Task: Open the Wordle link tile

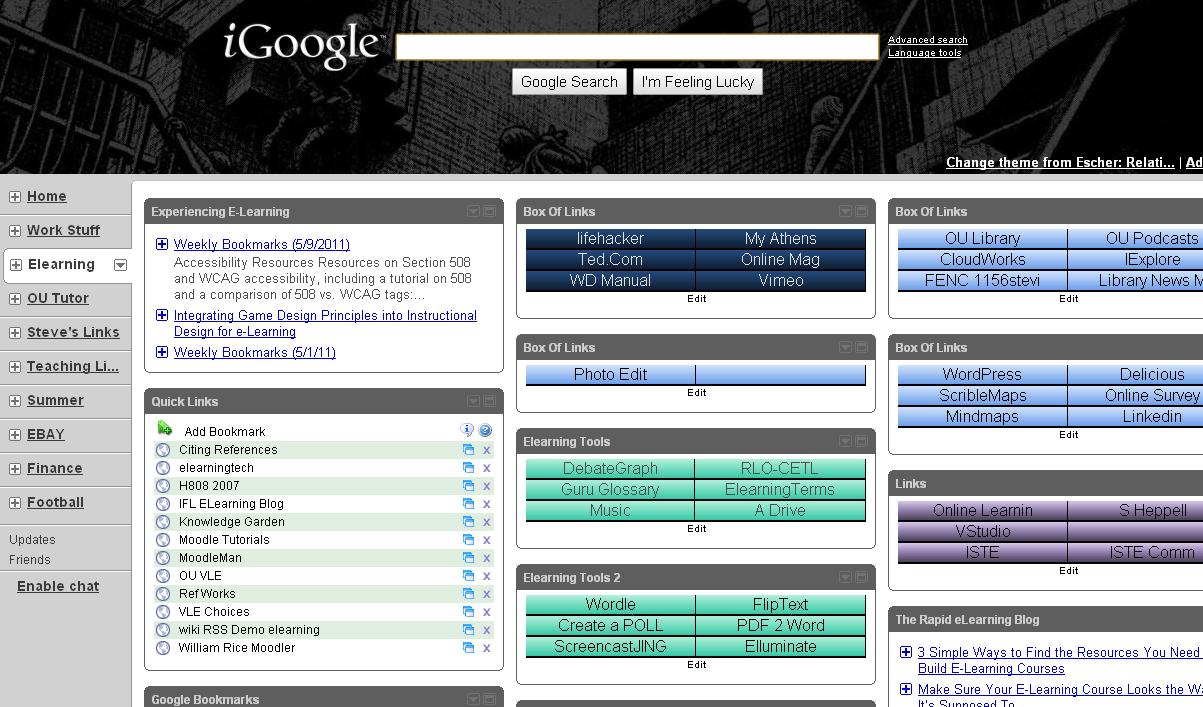Action: coord(610,605)
